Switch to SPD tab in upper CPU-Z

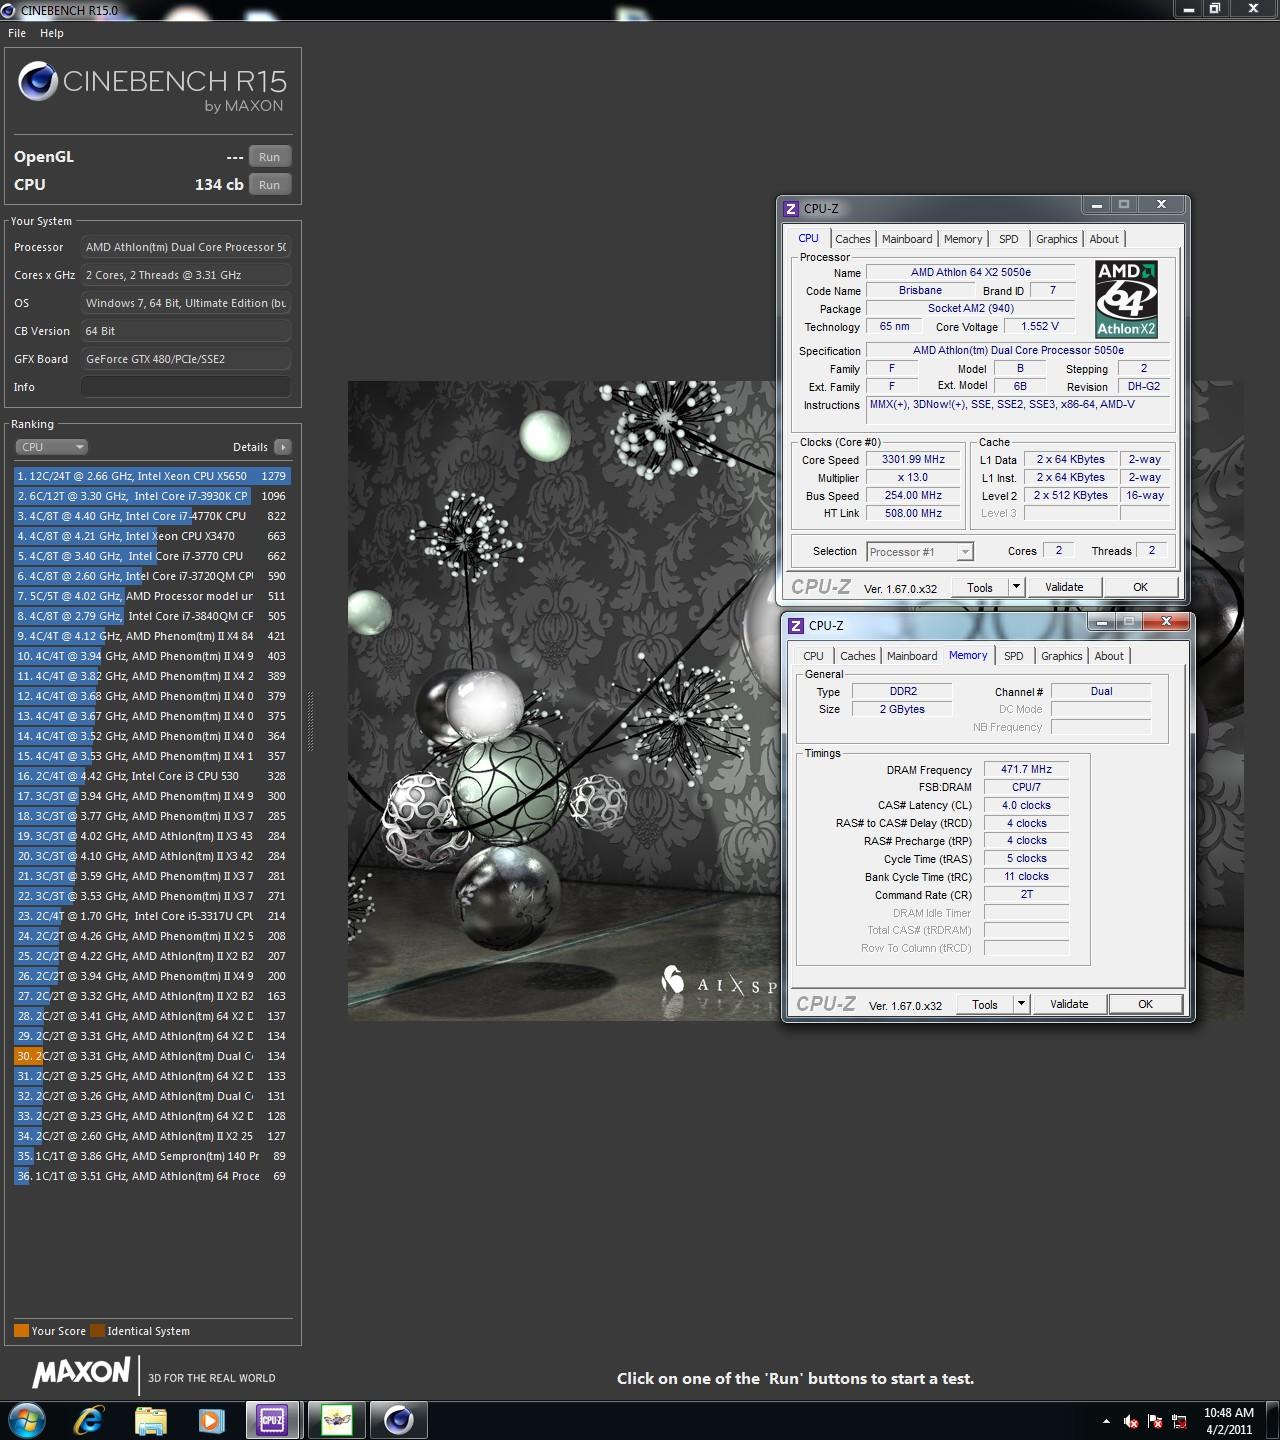(1009, 239)
